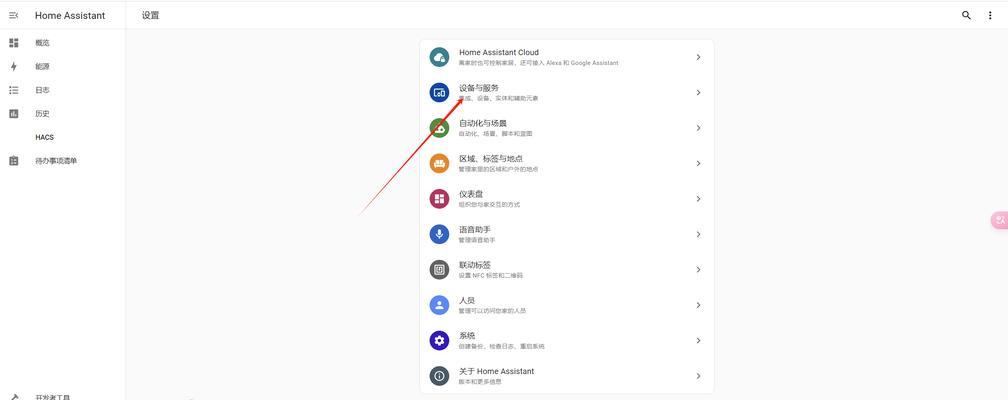Screen dimensions: 1008x400
Task: Click the green 自动化与场景 robot icon
Action: tap(440, 128)
